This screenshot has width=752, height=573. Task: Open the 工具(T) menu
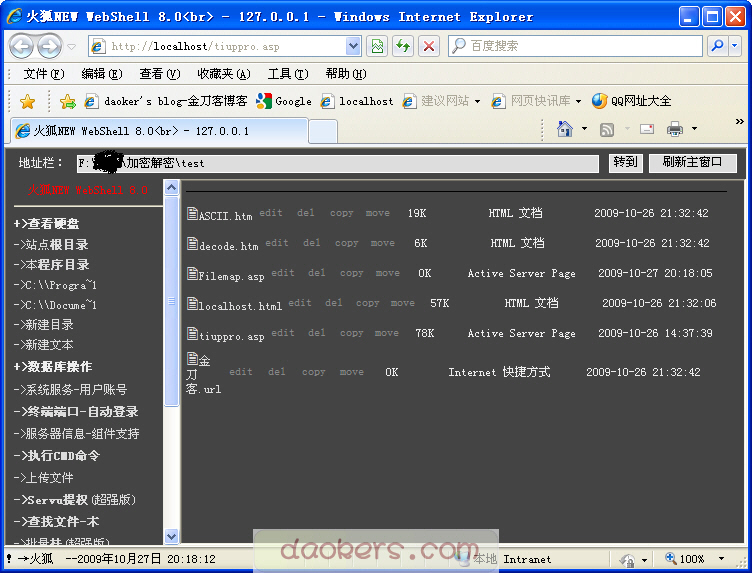(288, 74)
